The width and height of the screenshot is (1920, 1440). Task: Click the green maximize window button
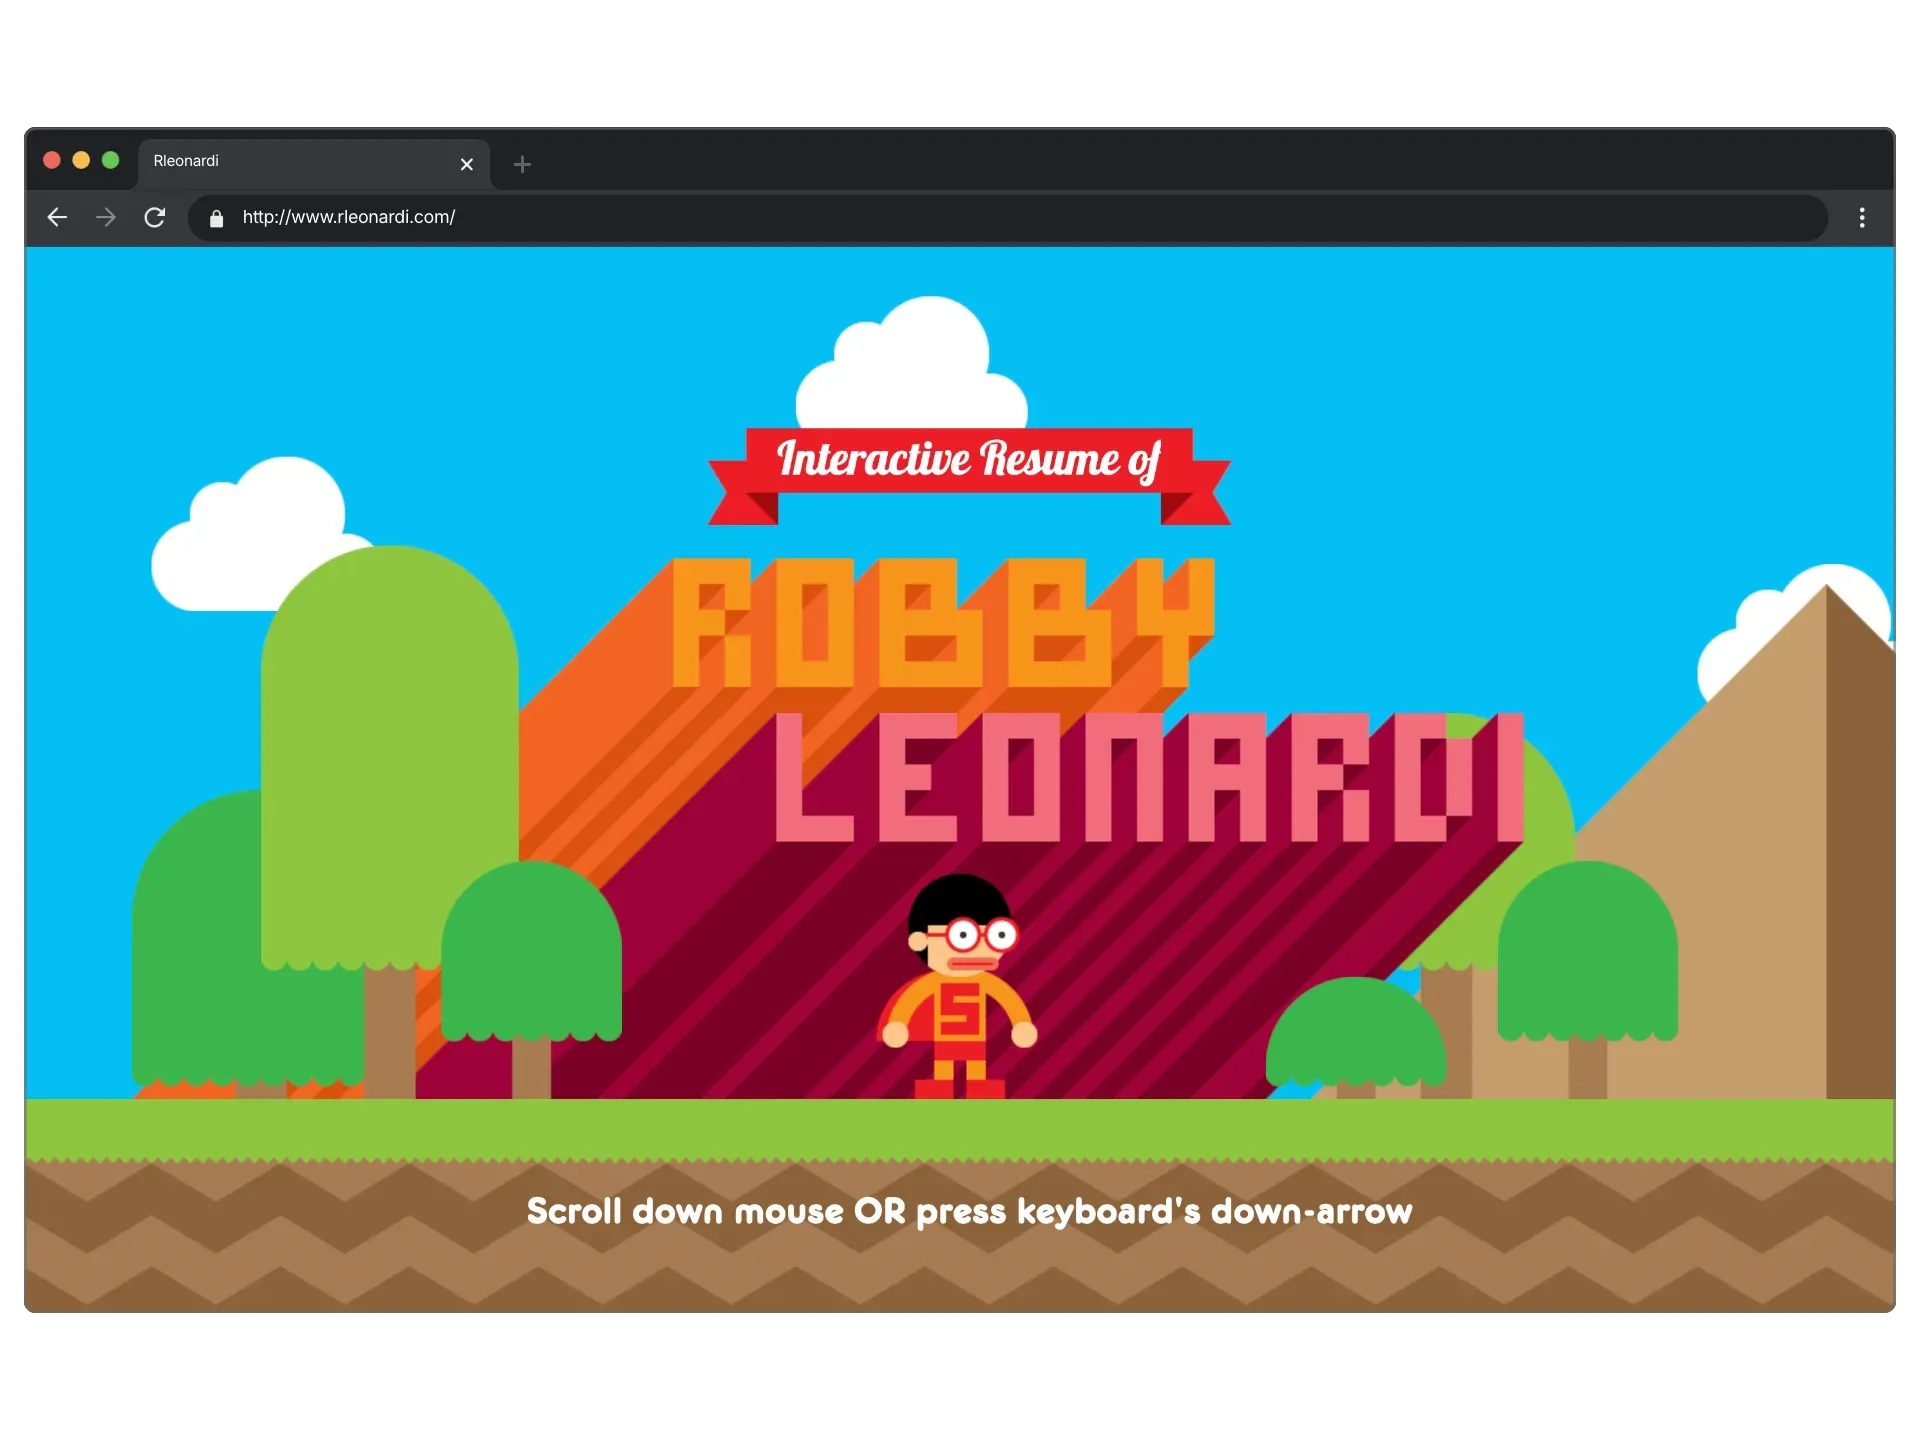coord(110,160)
